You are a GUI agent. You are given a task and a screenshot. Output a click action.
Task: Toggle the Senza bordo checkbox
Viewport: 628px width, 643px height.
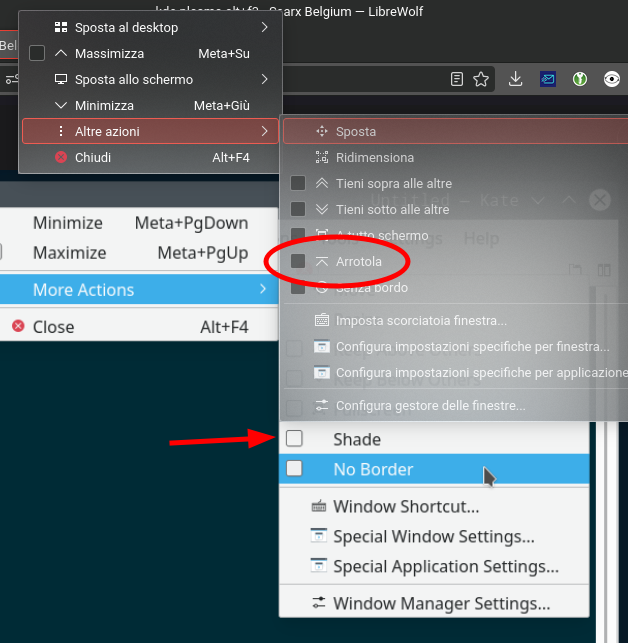click(x=298, y=287)
